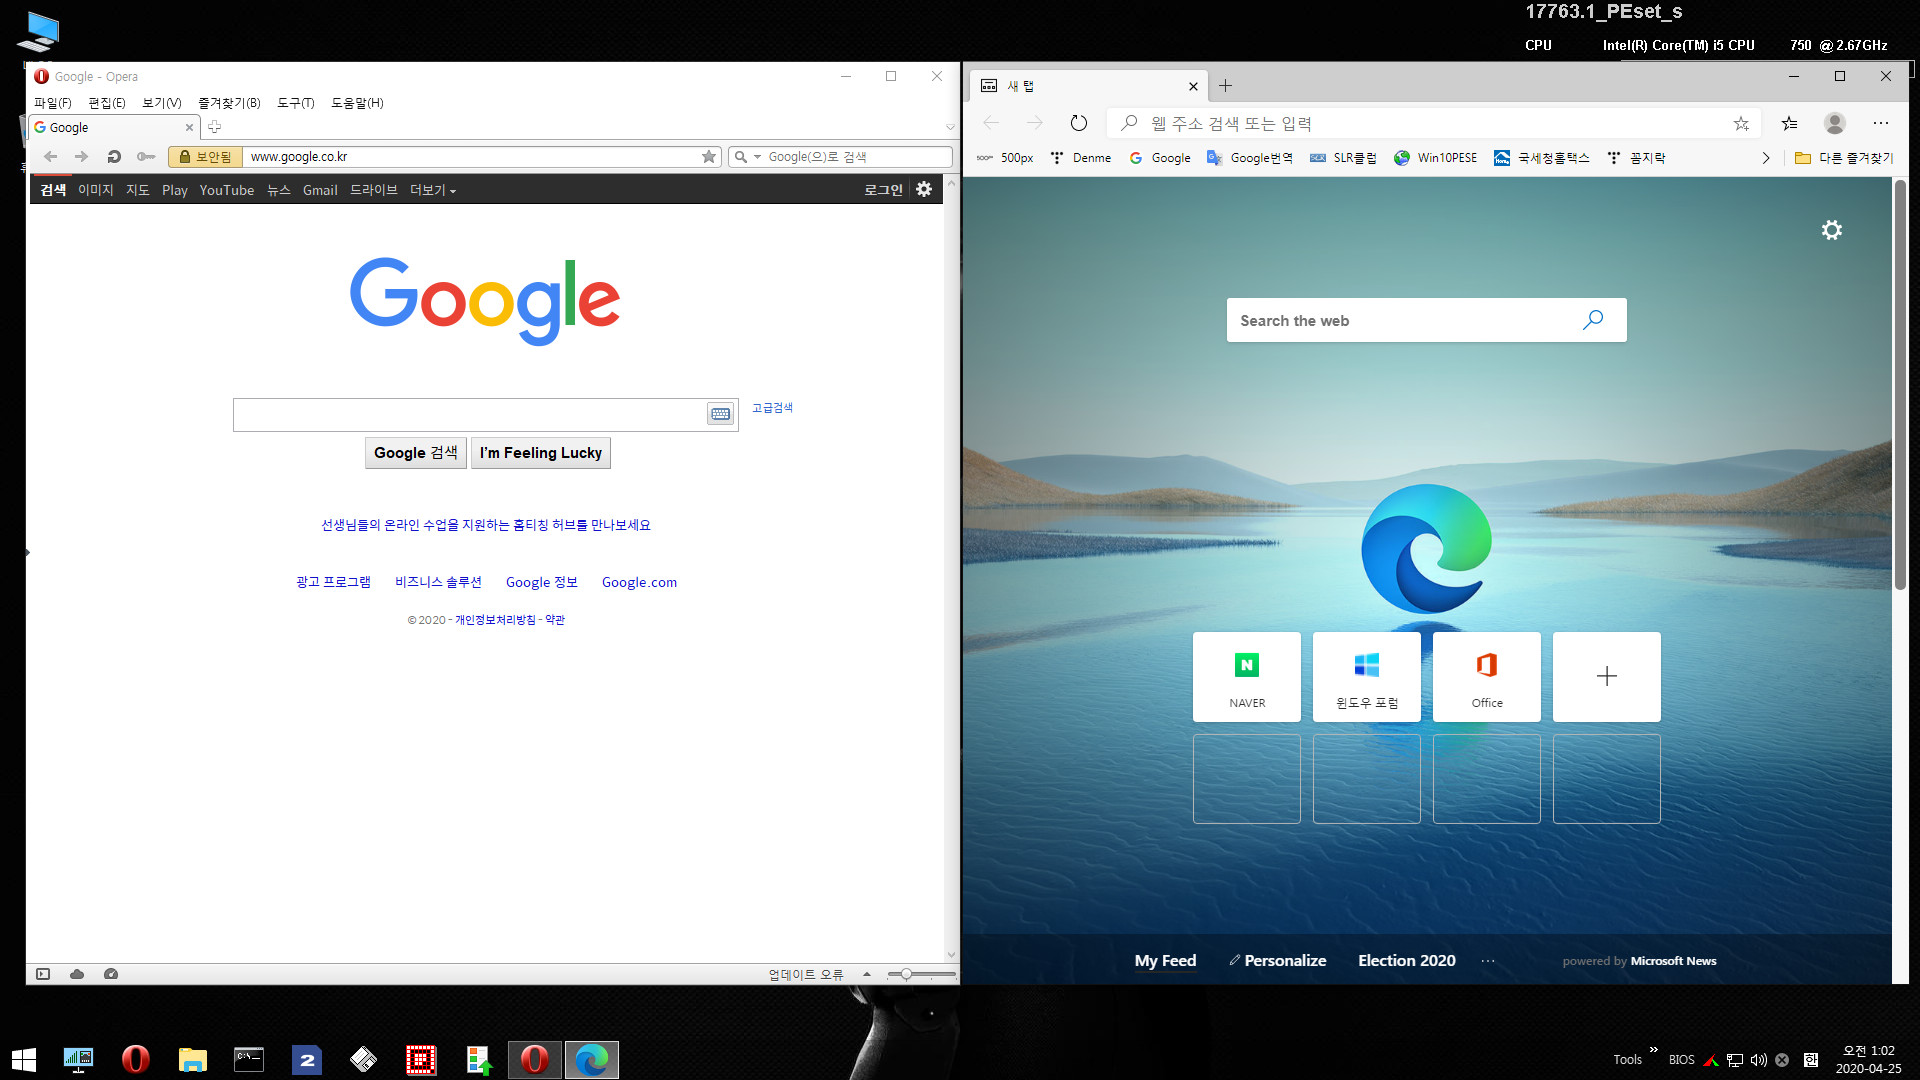Open 편집(E) menu in Opera
The height and width of the screenshot is (1080, 1920).
pyautogui.click(x=107, y=103)
